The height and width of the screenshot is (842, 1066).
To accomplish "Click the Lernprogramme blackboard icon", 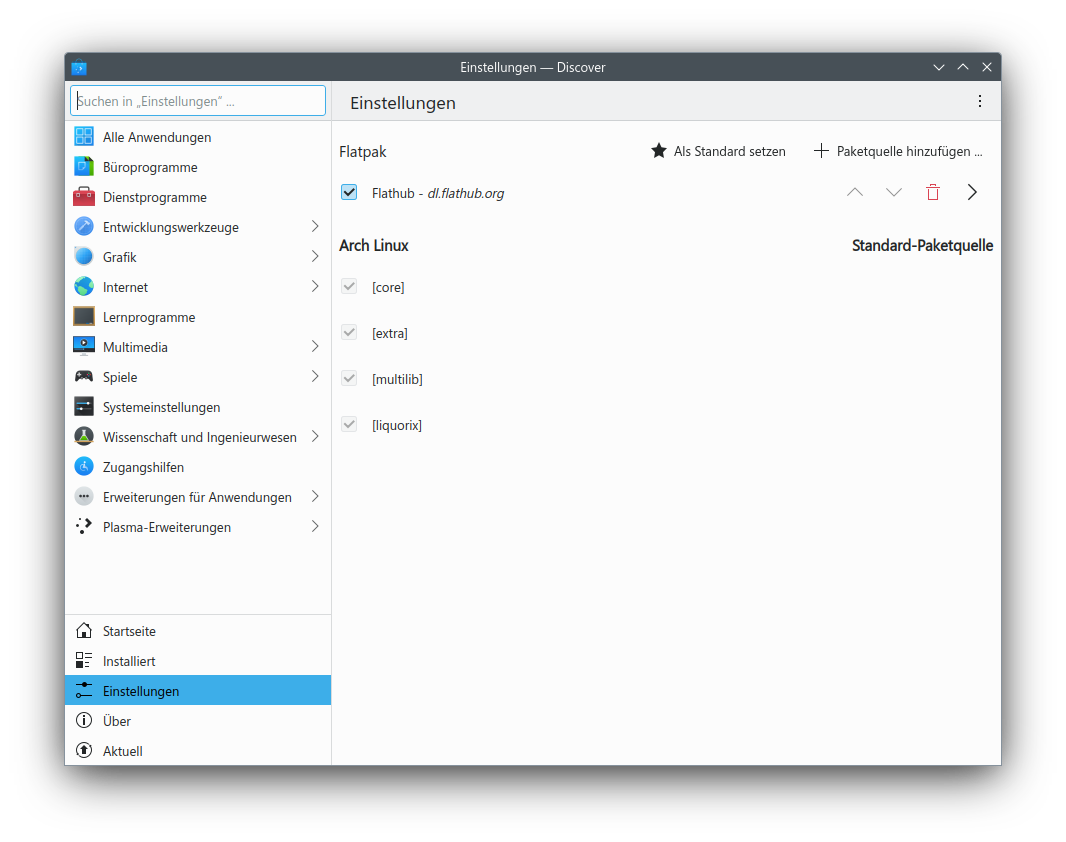I will click(84, 316).
